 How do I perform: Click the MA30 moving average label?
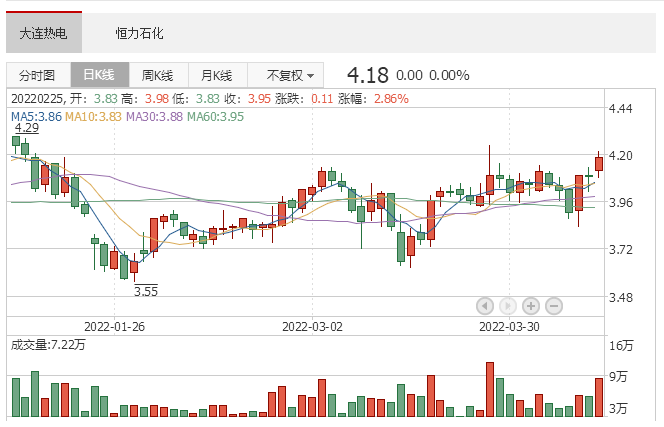(154, 116)
